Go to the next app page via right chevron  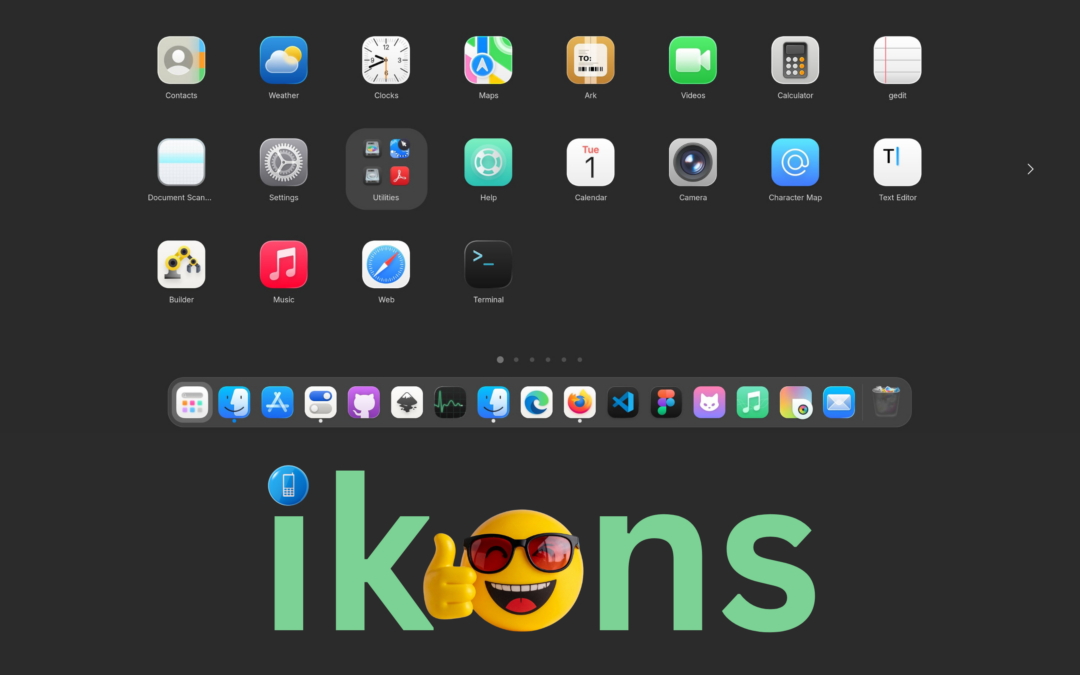tap(1030, 169)
